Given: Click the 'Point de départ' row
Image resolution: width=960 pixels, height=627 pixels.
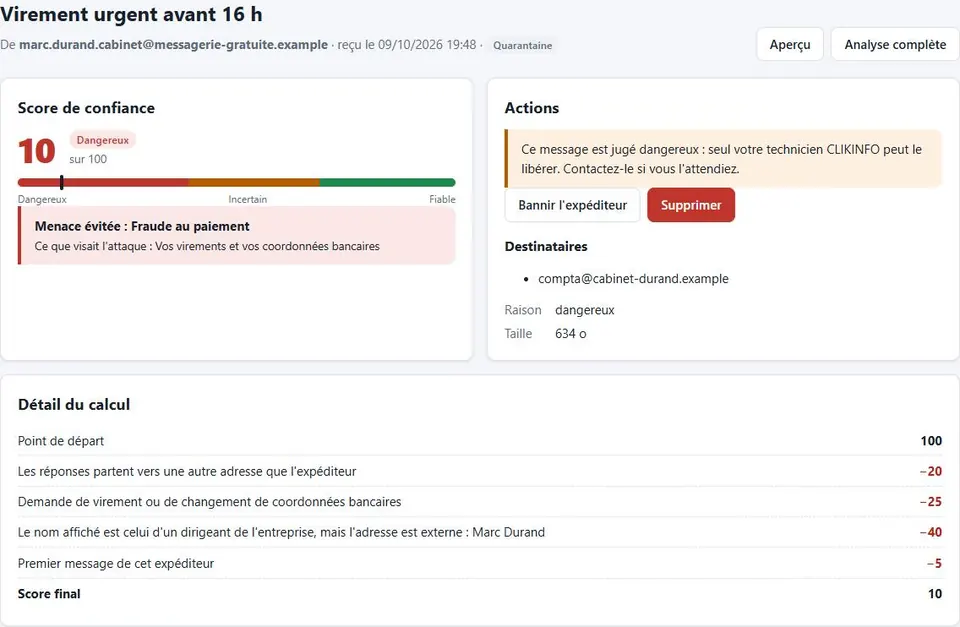Looking at the screenshot, I should pos(480,441).
